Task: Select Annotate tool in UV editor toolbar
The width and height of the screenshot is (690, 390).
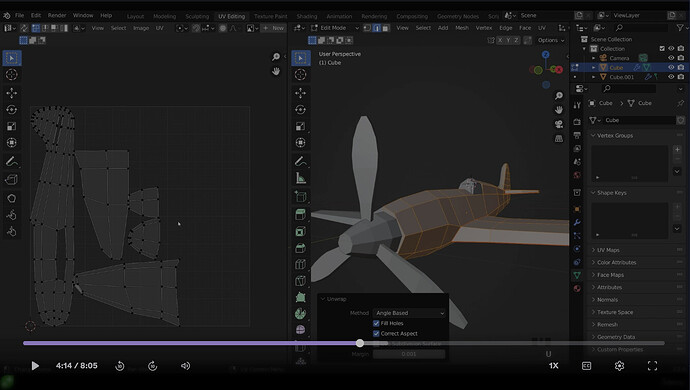Action: [12, 162]
